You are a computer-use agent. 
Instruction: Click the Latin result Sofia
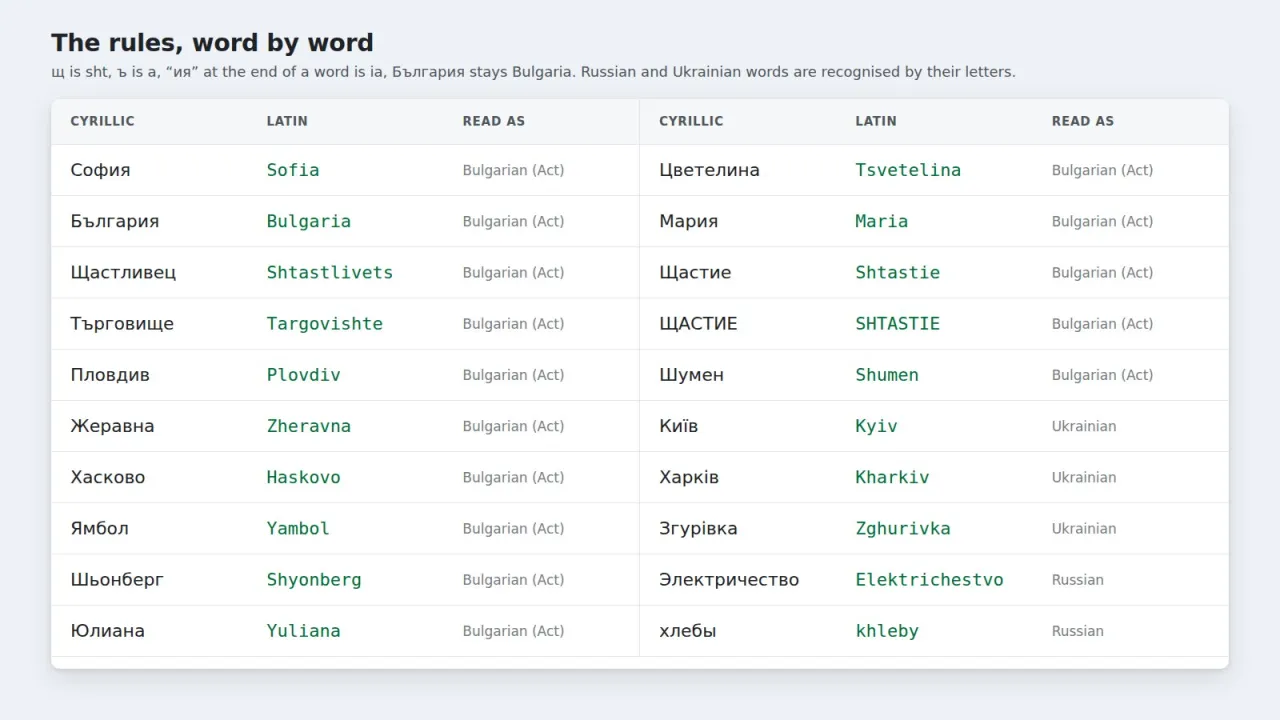[293, 170]
